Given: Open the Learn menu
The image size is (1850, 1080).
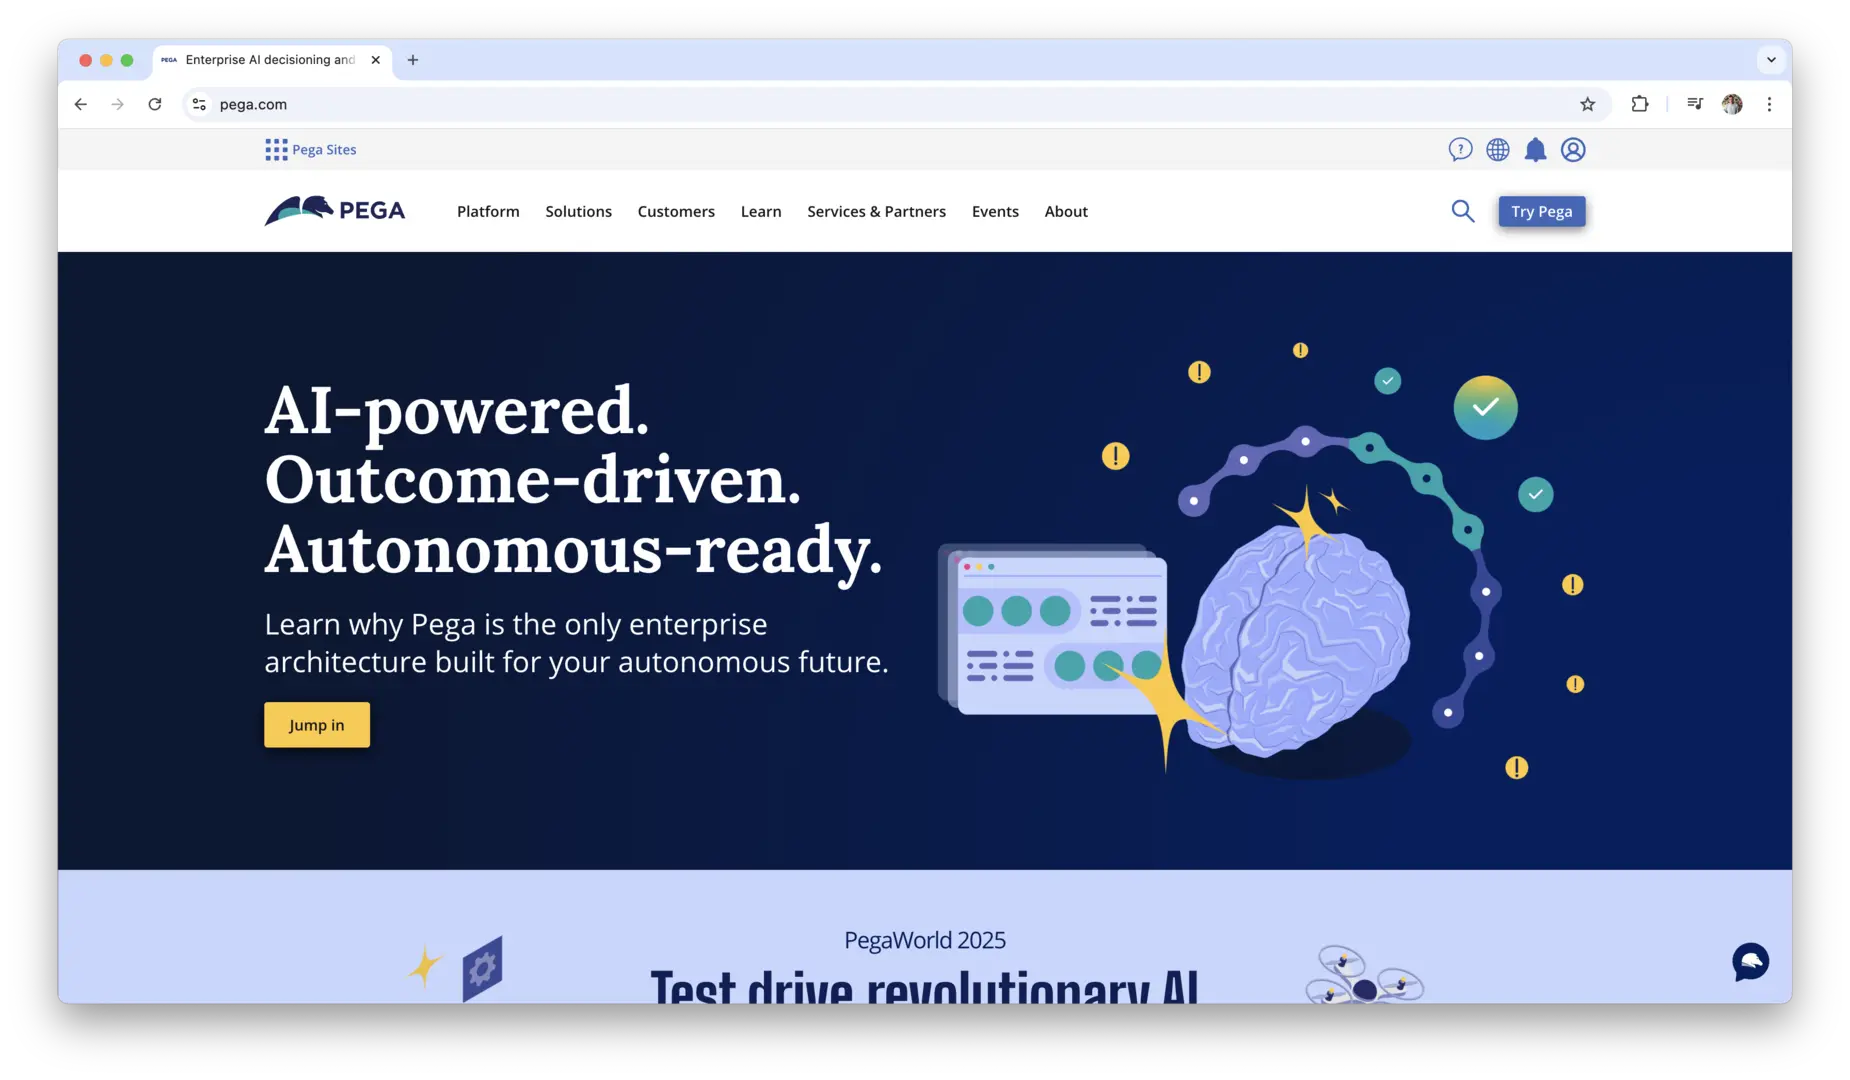Looking at the screenshot, I should [761, 211].
